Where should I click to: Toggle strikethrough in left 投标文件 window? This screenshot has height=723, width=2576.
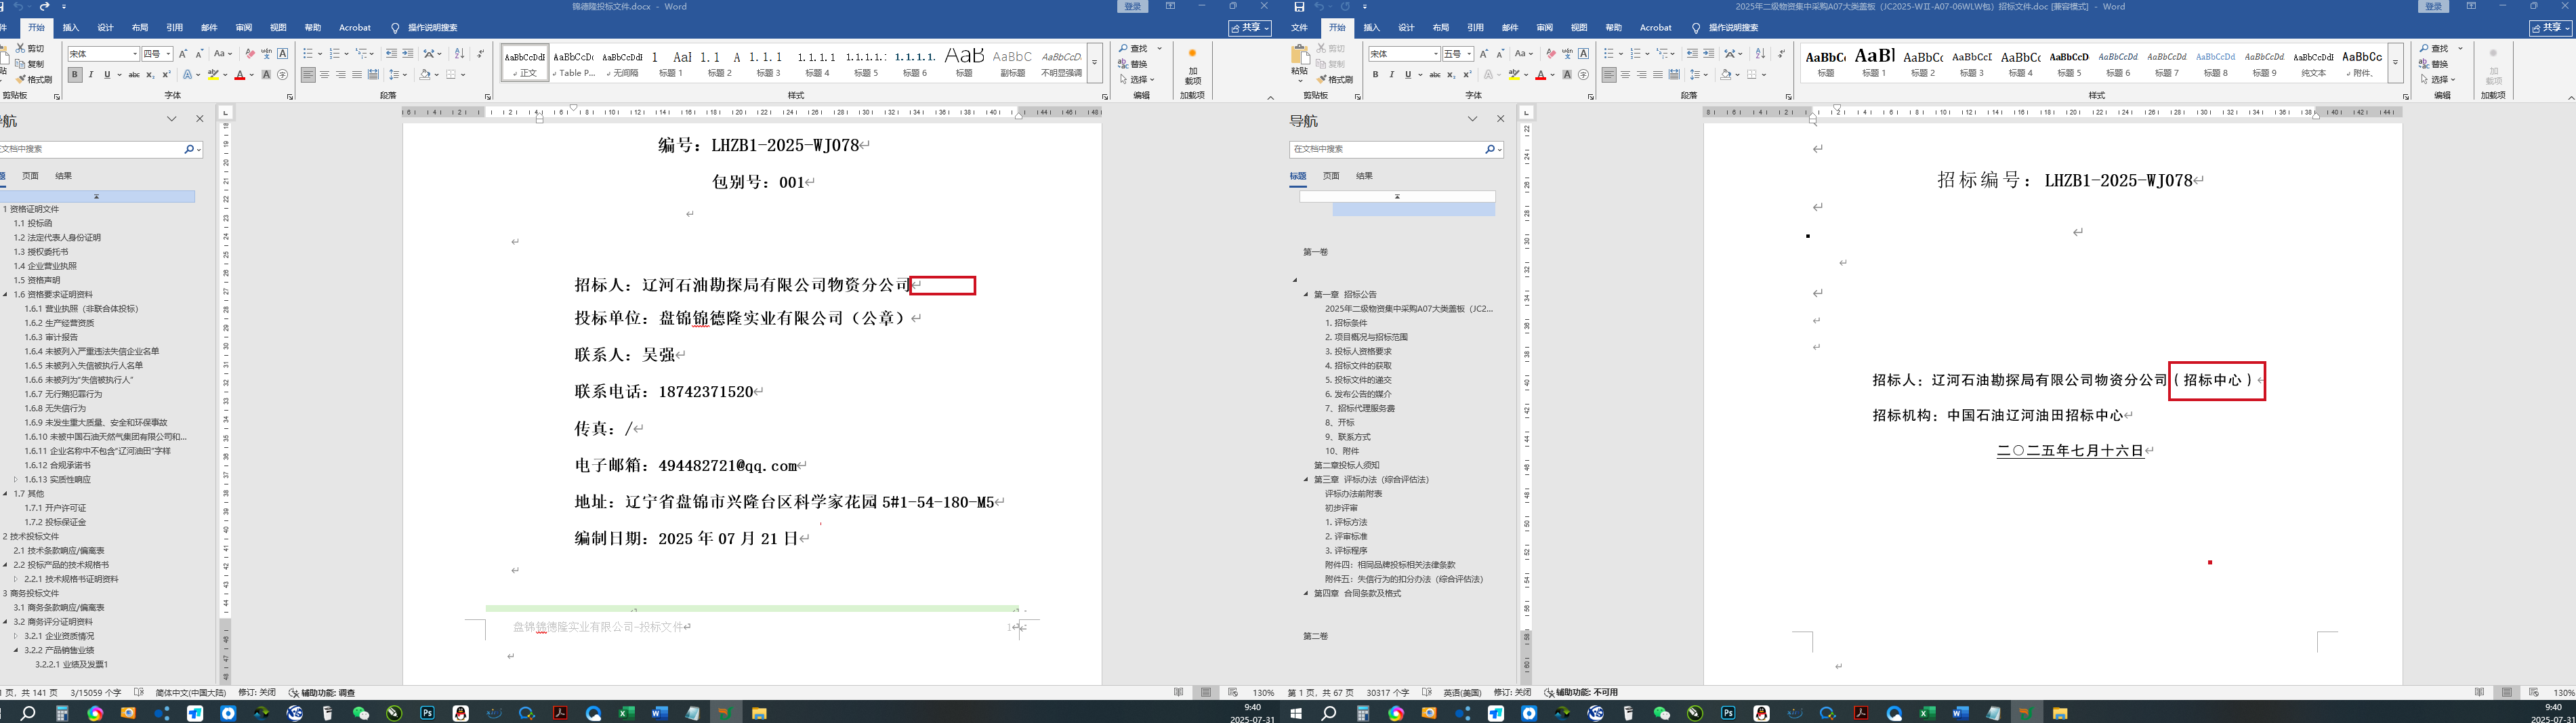134,75
